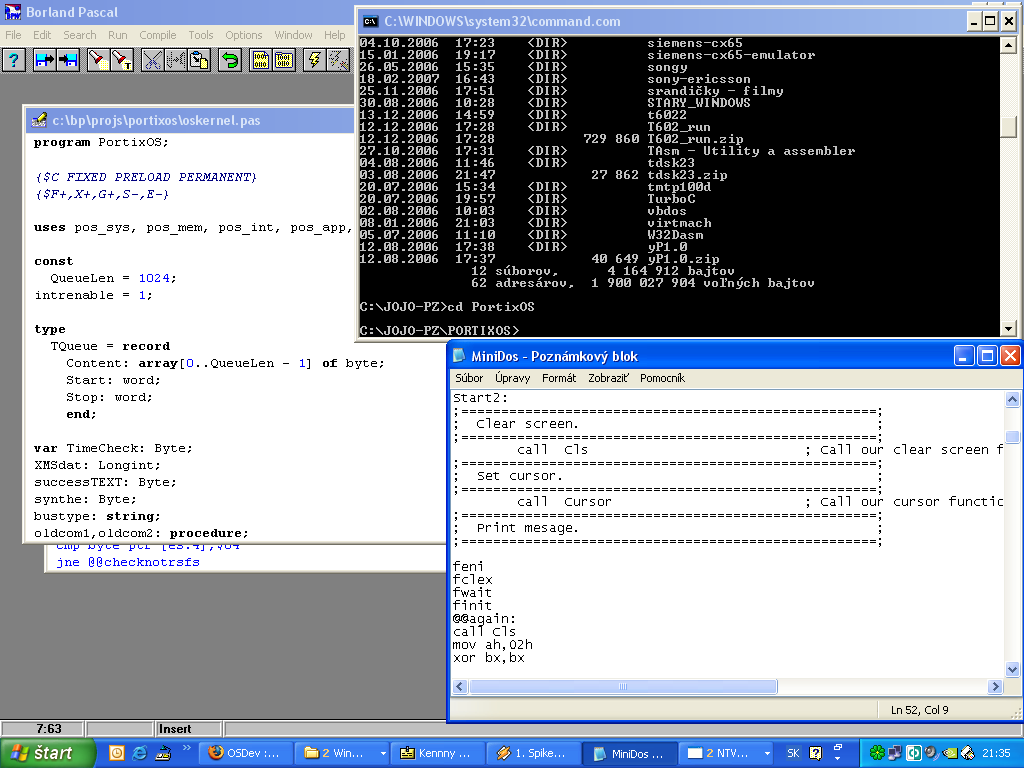This screenshot has width=1024, height=768.
Task: Click the Help question mark toolbar icon
Action: tap(13, 60)
